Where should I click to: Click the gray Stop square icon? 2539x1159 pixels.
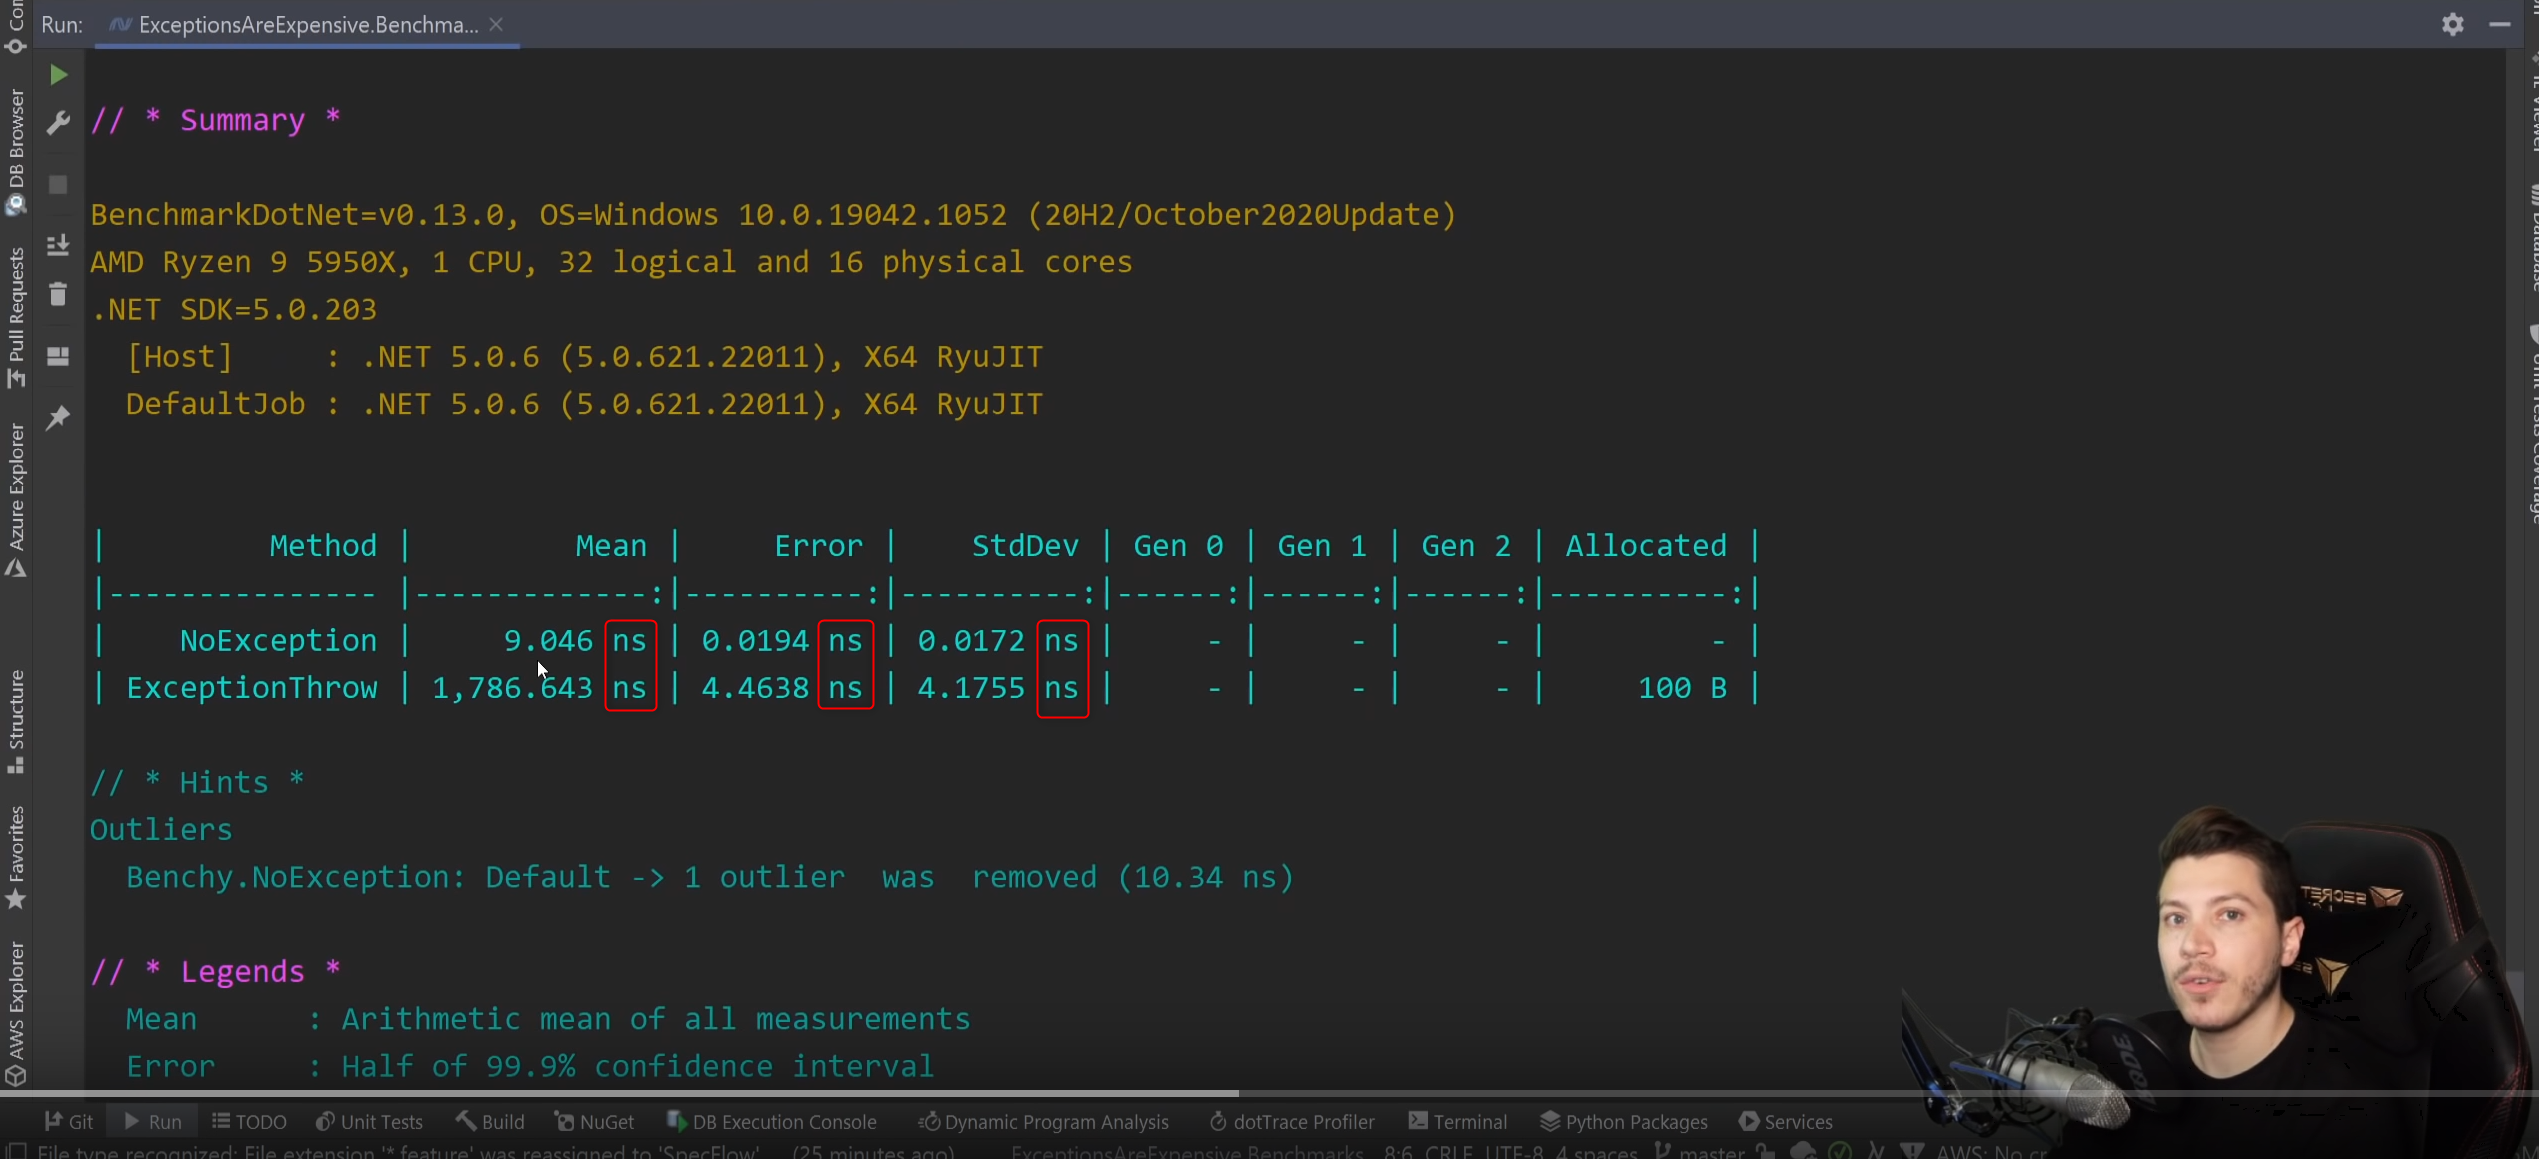[x=58, y=185]
